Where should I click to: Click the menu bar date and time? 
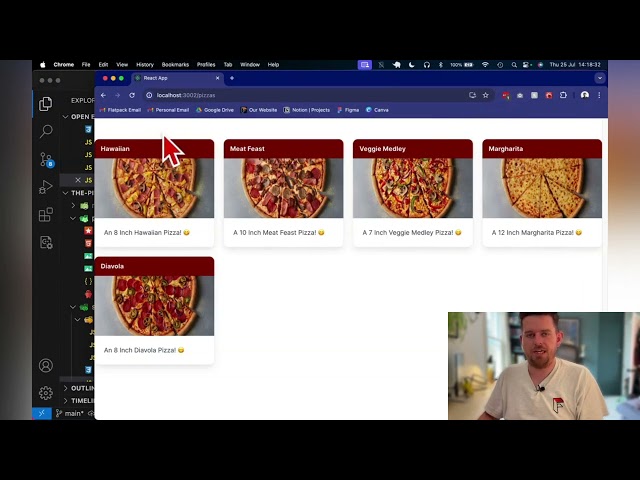tap(575, 64)
